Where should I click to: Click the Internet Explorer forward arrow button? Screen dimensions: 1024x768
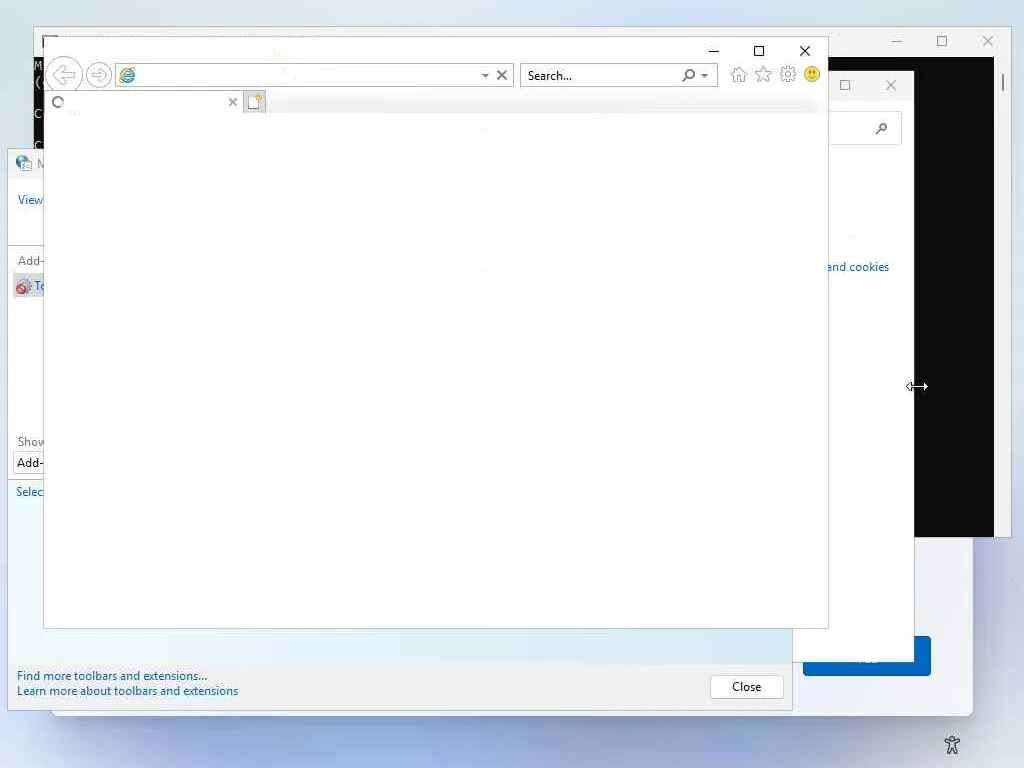[99, 75]
